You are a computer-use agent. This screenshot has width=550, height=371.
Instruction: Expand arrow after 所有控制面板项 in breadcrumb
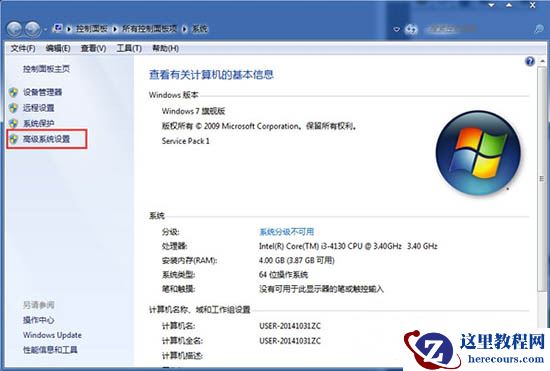pyautogui.click(x=185, y=29)
